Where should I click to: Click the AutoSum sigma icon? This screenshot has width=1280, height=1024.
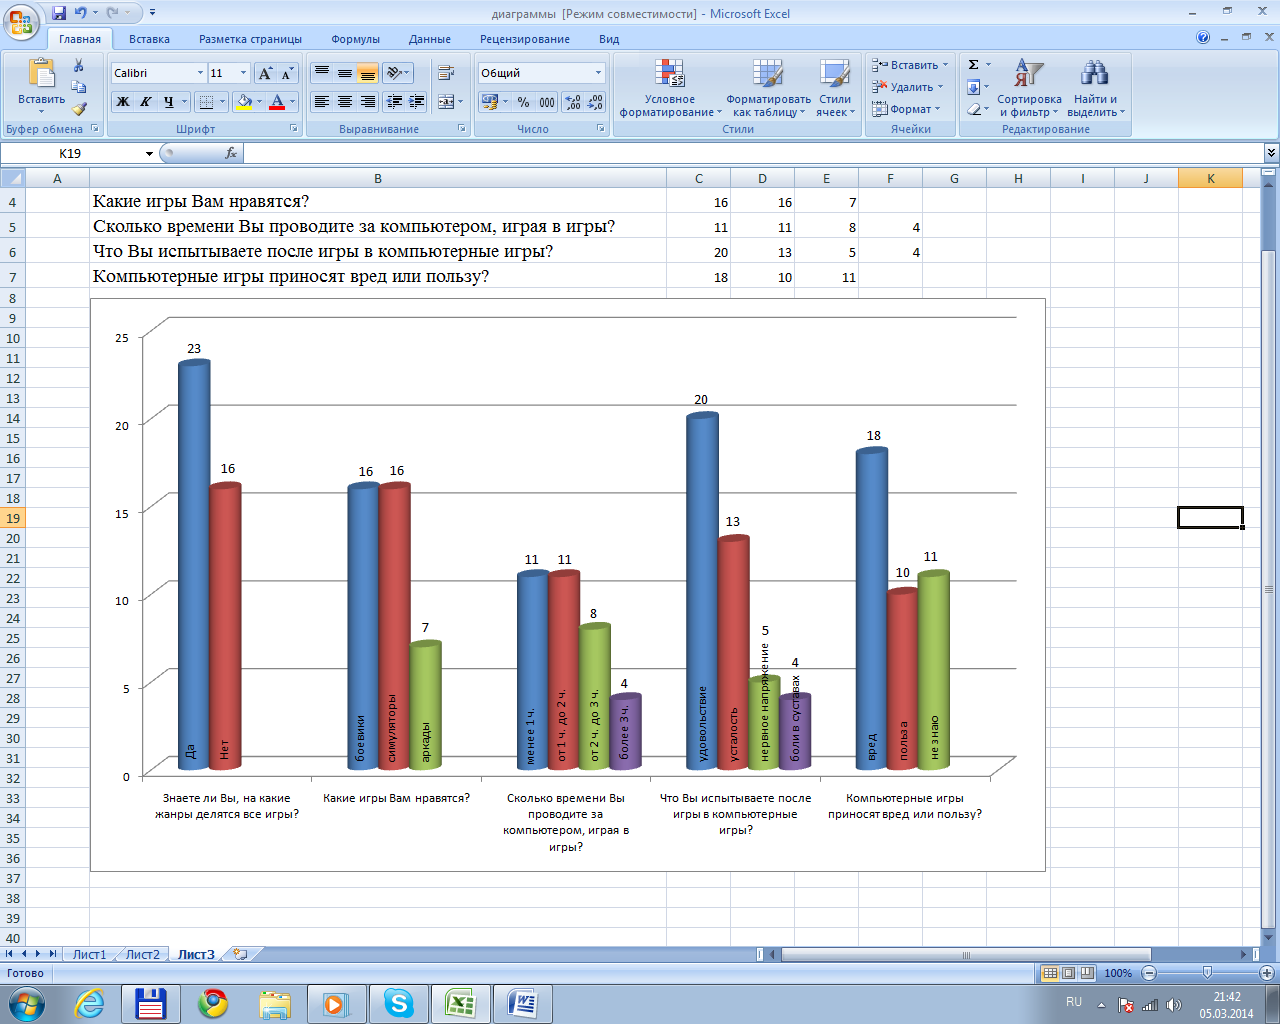pos(974,65)
